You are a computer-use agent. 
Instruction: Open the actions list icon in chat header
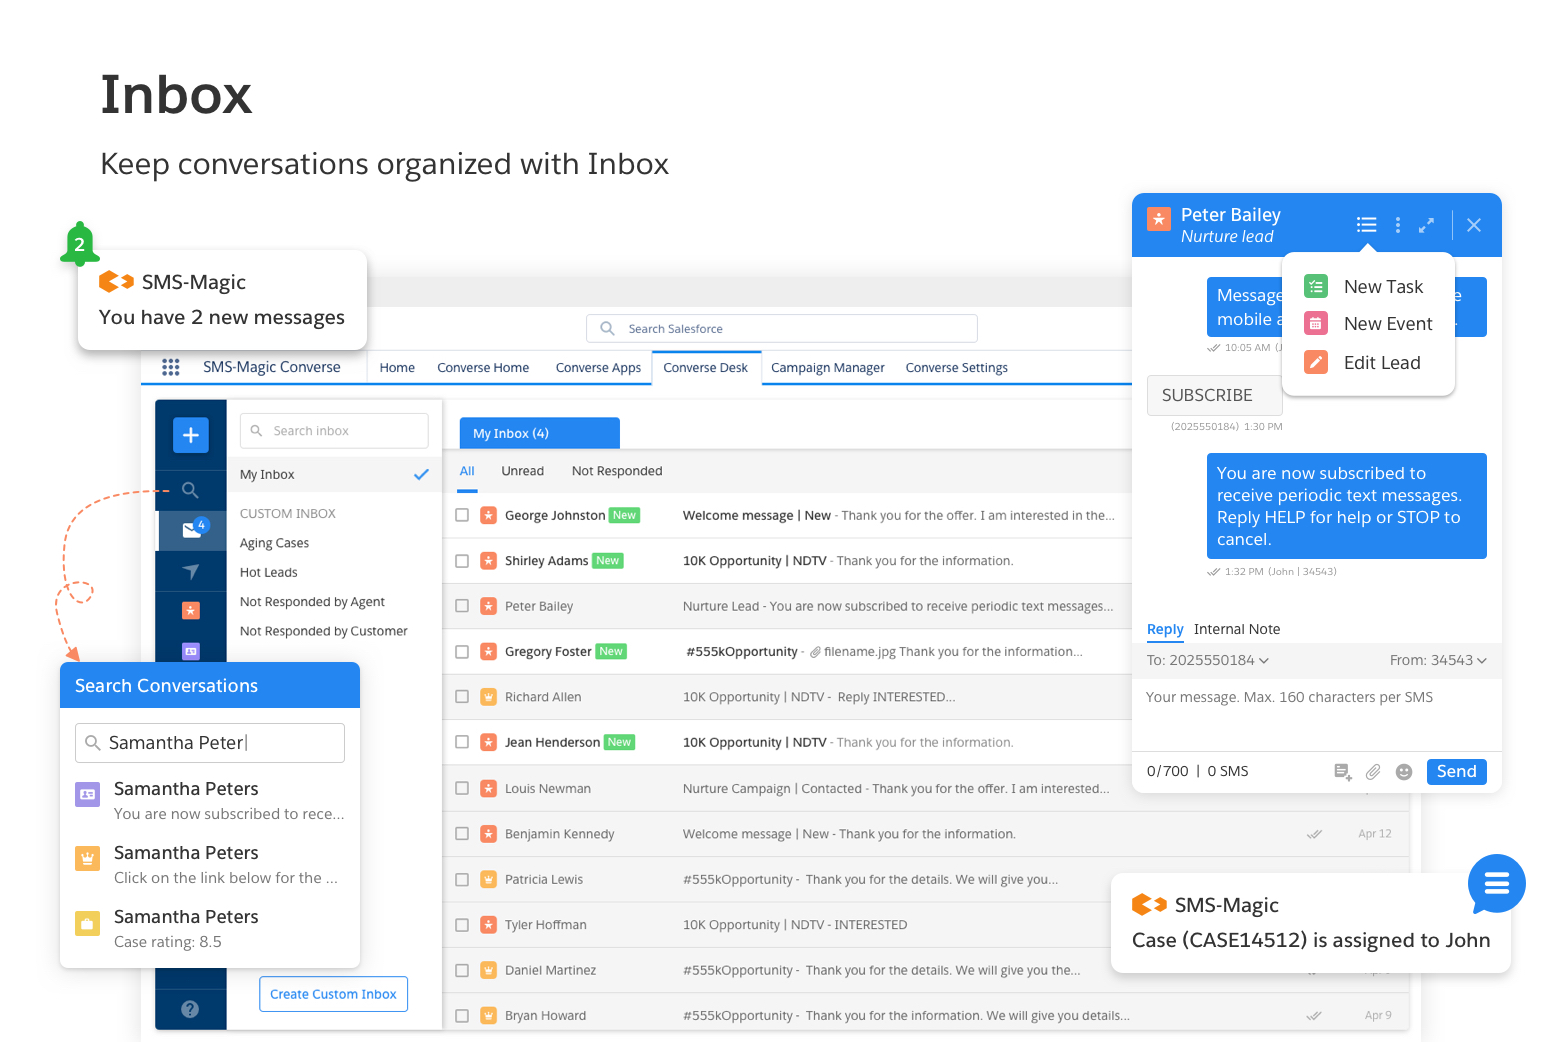coord(1366,225)
